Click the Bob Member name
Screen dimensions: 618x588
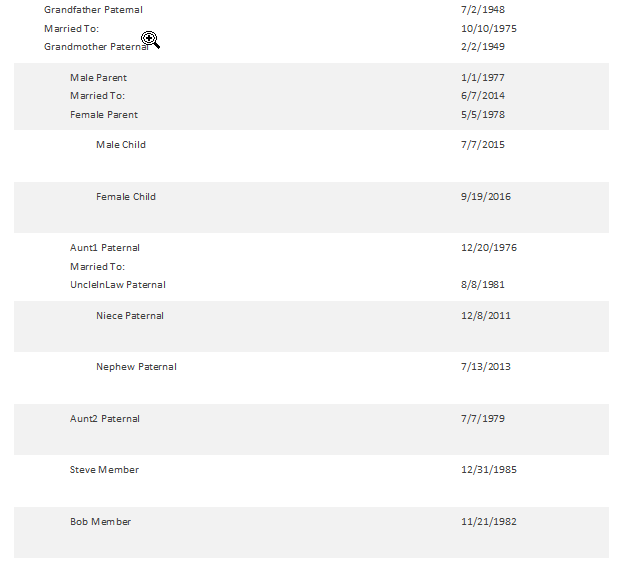pyautogui.click(x=100, y=522)
